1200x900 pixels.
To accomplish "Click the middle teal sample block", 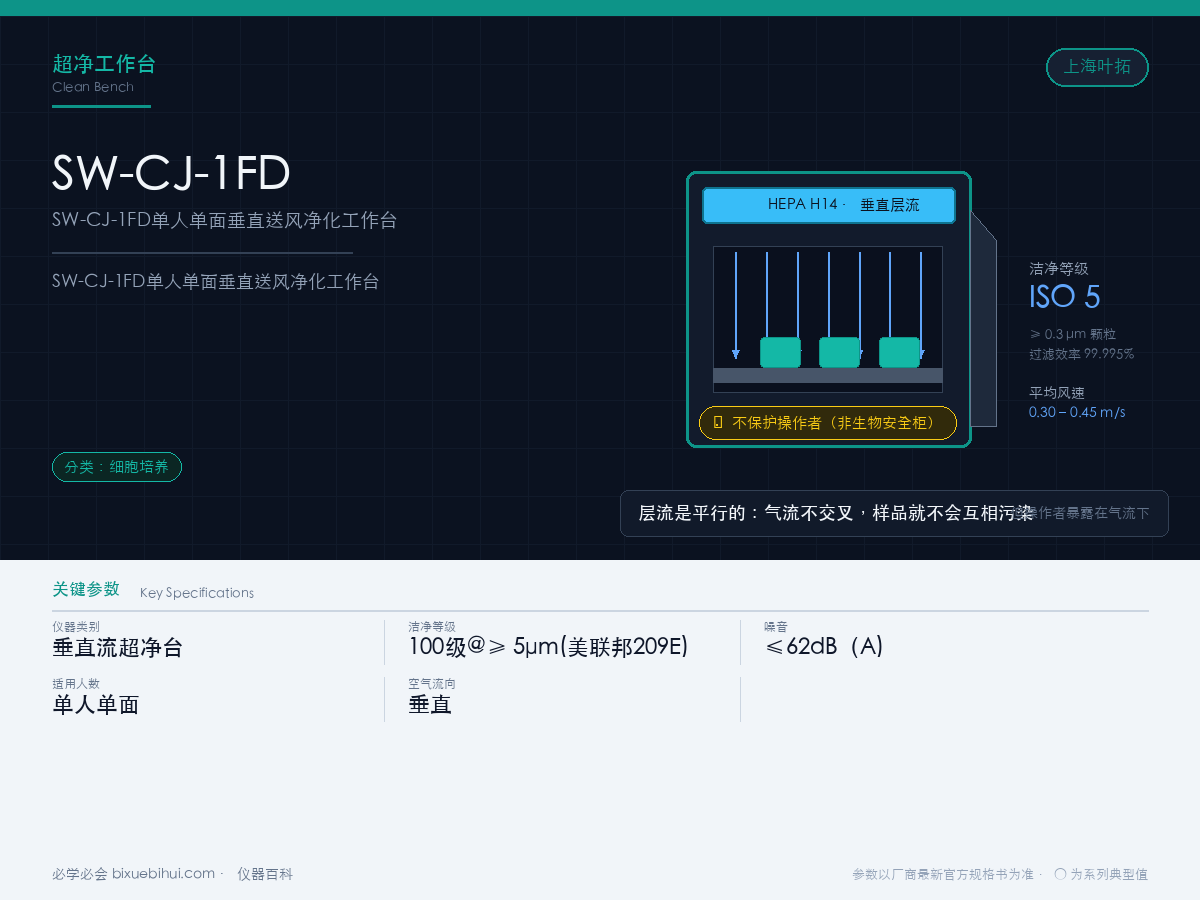I will coord(839,352).
